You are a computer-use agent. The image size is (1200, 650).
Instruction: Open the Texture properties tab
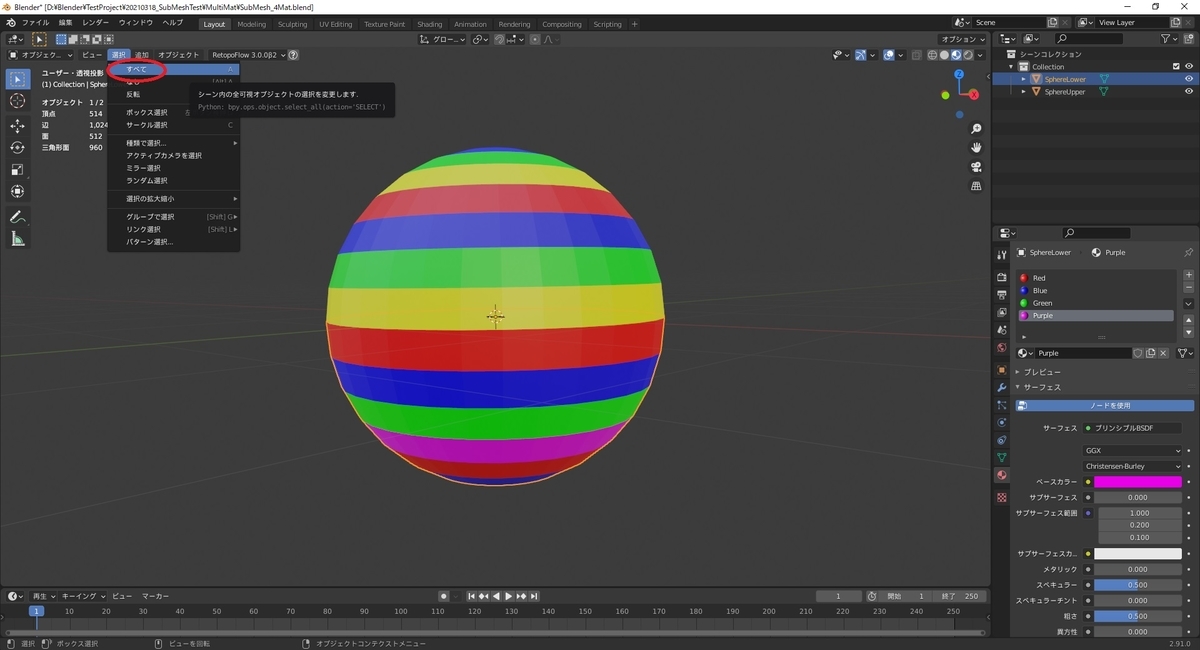coord(1002,497)
